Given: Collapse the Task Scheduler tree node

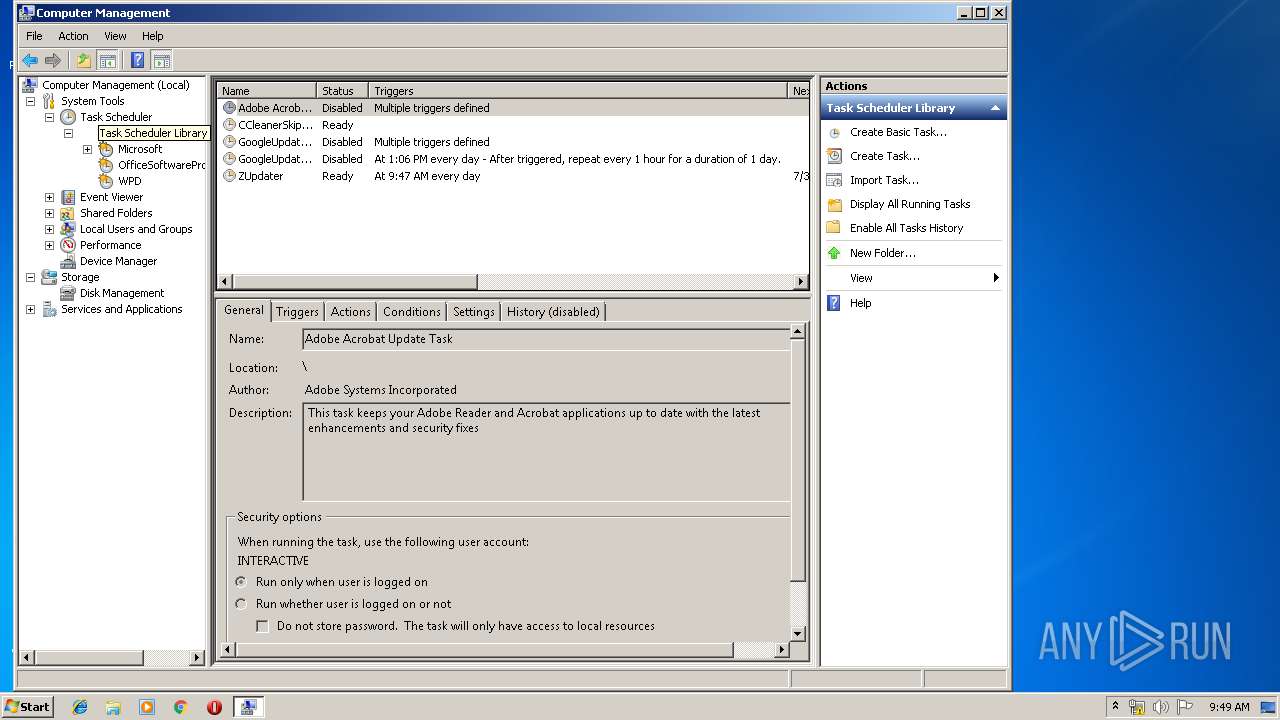Looking at the screenshot, I should pos(49,117).
